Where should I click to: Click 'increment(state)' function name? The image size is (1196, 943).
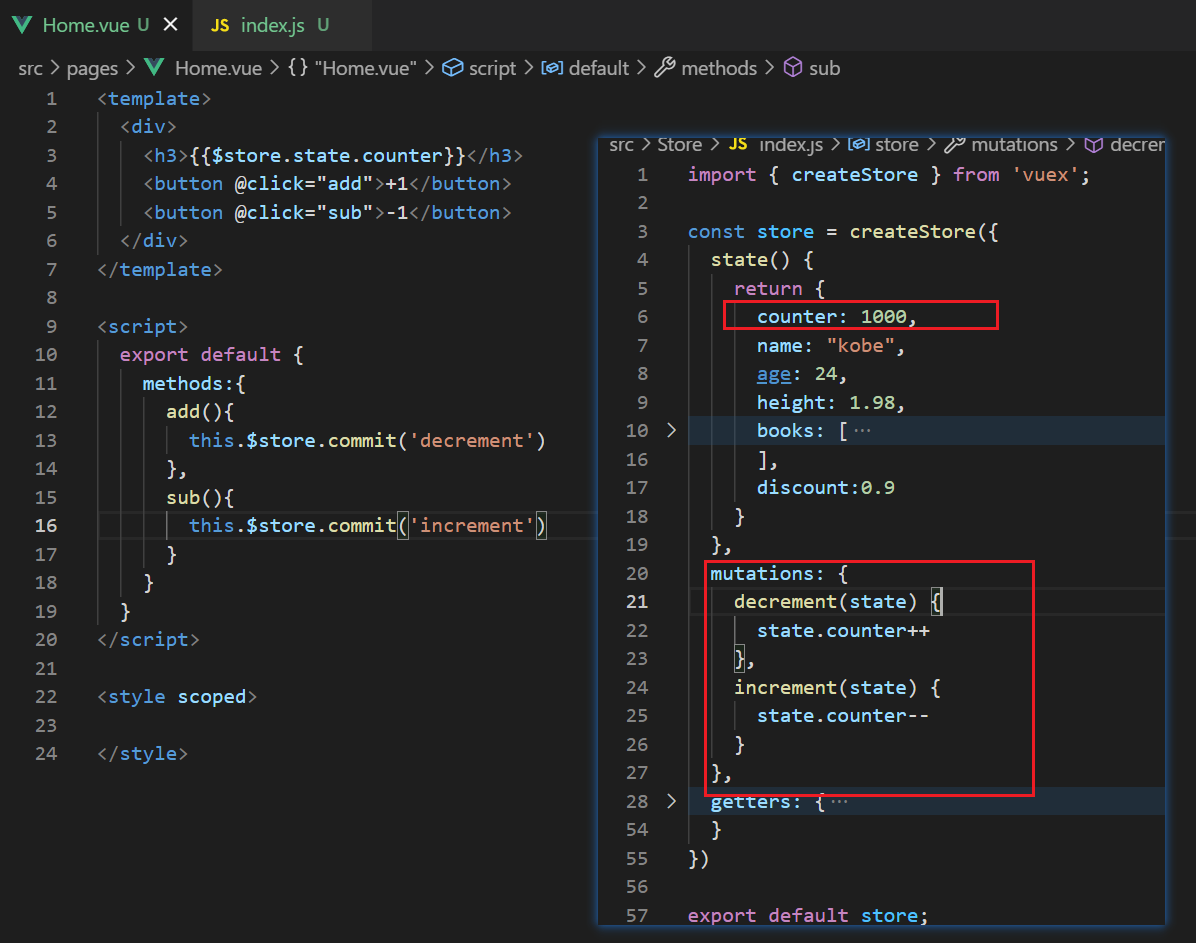click(825, 688)
